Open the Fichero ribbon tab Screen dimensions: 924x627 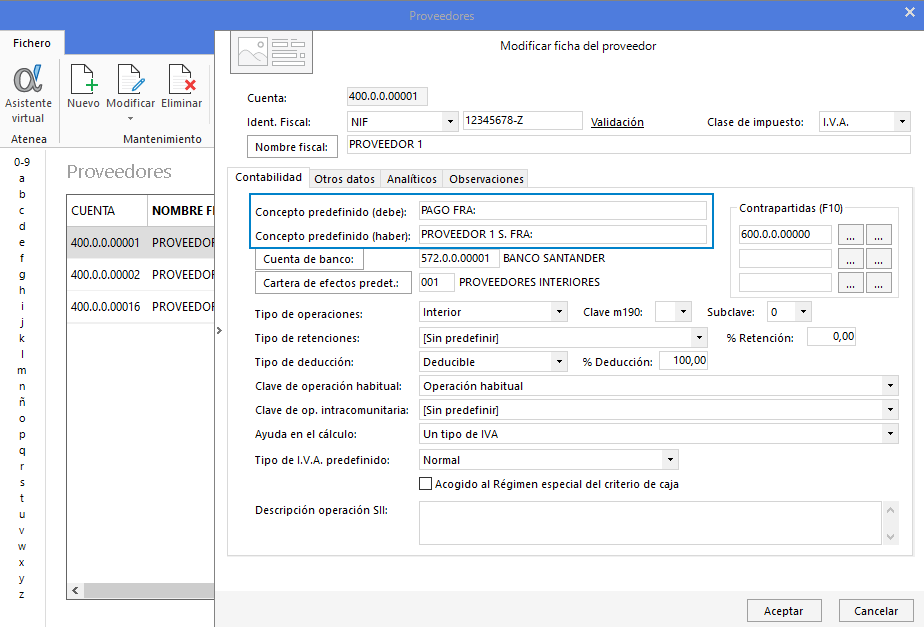coord(32,43)
